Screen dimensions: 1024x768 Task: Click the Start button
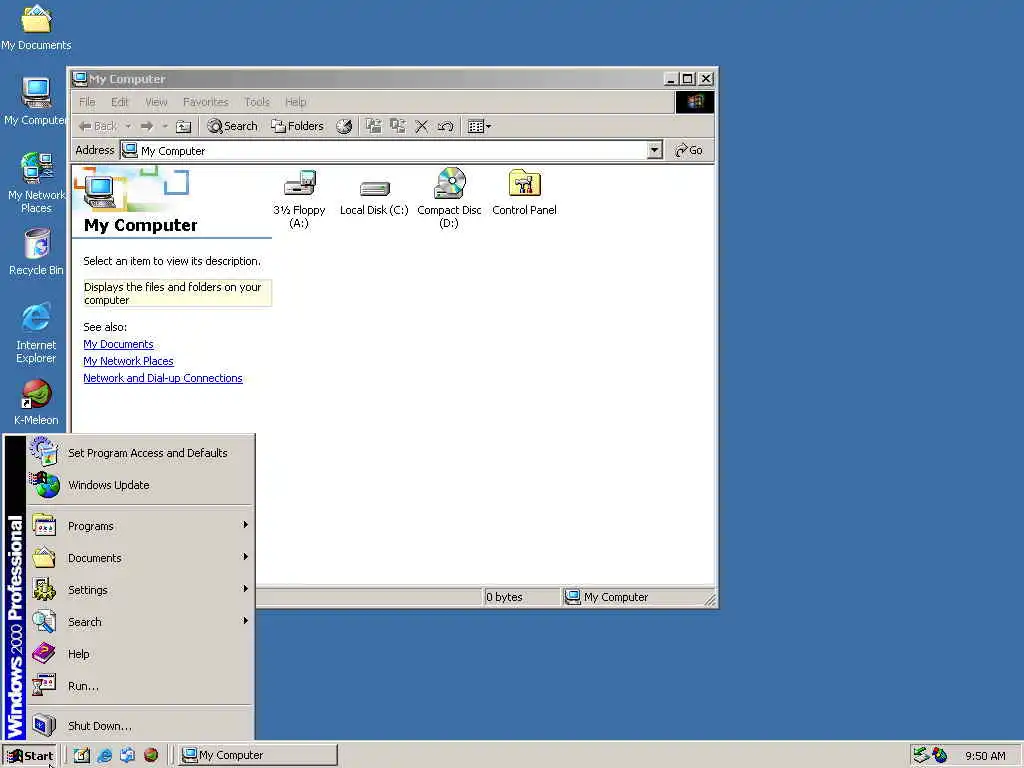(x=30, y=756)
